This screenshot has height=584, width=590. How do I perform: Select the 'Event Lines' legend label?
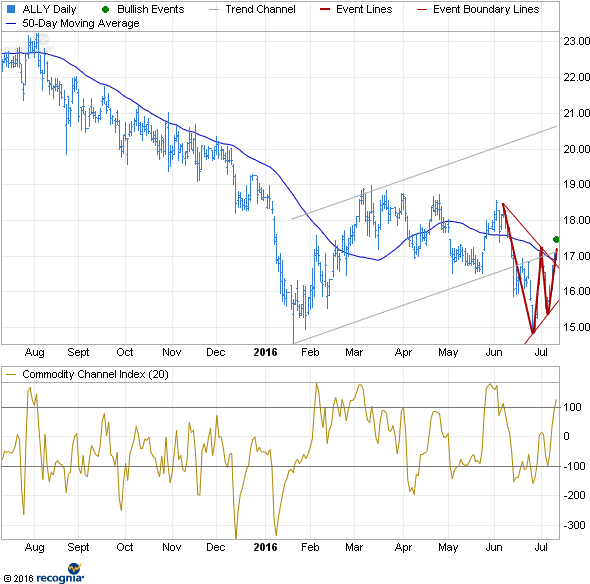pyautogui.click(x=364, y=9)
